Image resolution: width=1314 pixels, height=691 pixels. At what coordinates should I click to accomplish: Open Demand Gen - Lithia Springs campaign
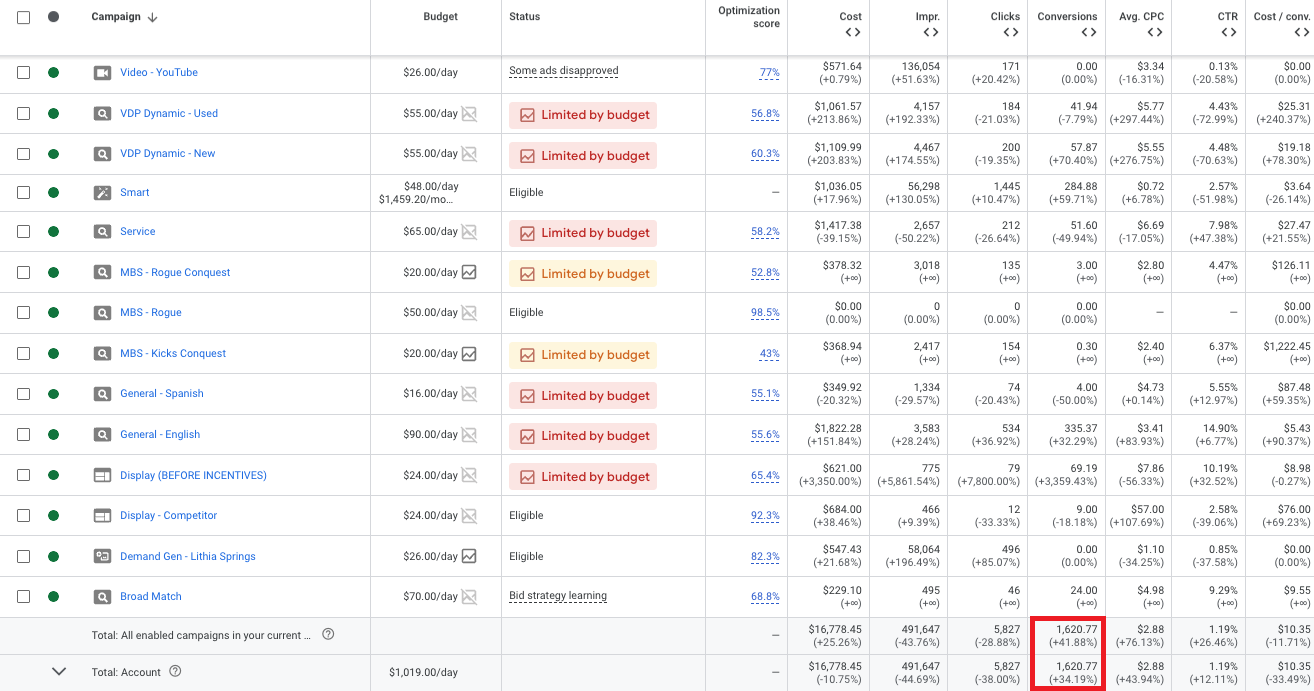pos(188,556)
